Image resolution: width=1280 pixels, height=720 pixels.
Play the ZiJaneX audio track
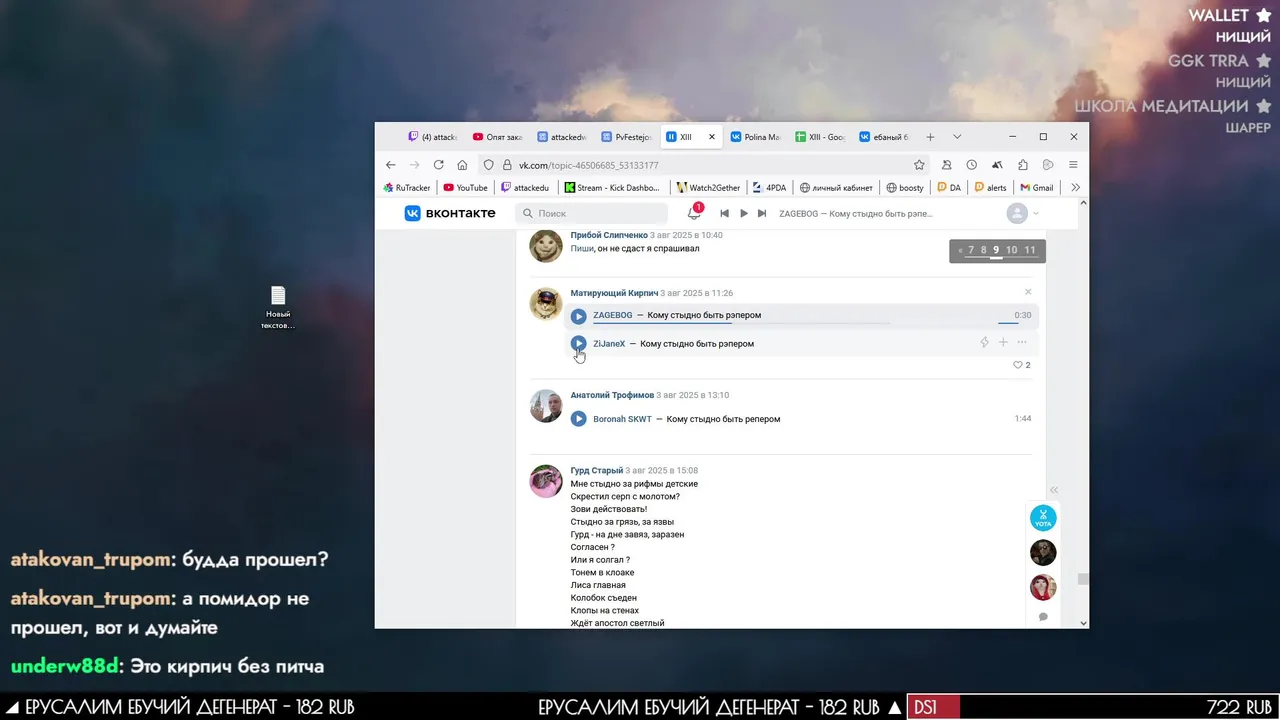pyautogui.click(x=578, y=343)
